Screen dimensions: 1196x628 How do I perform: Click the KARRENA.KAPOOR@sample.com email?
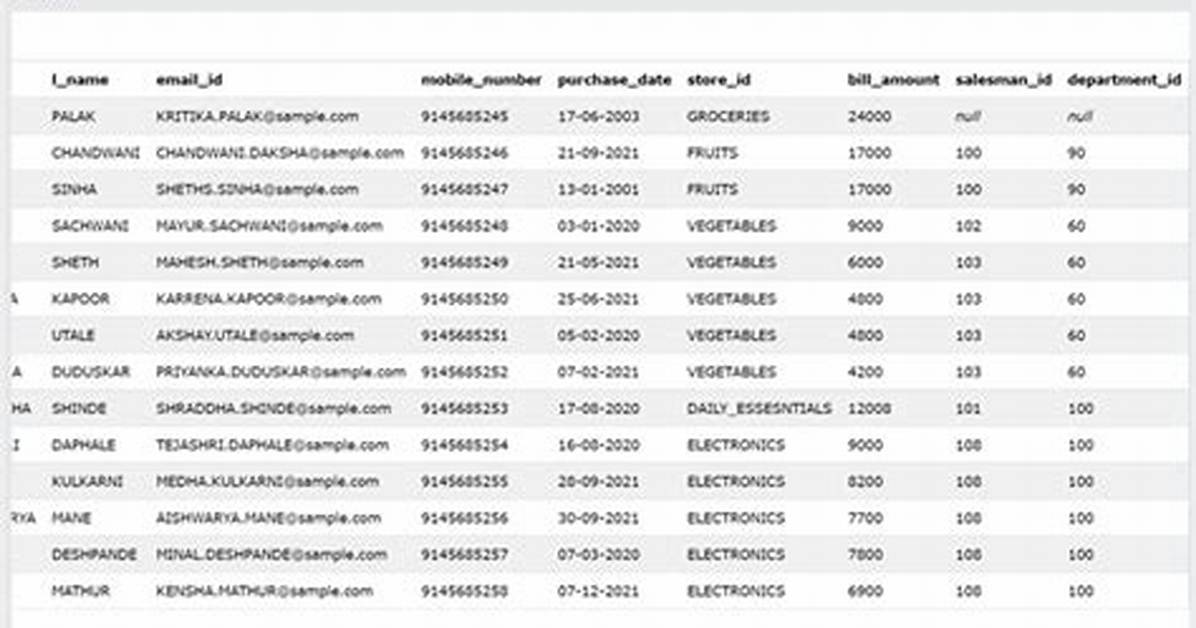pos(268,299)
